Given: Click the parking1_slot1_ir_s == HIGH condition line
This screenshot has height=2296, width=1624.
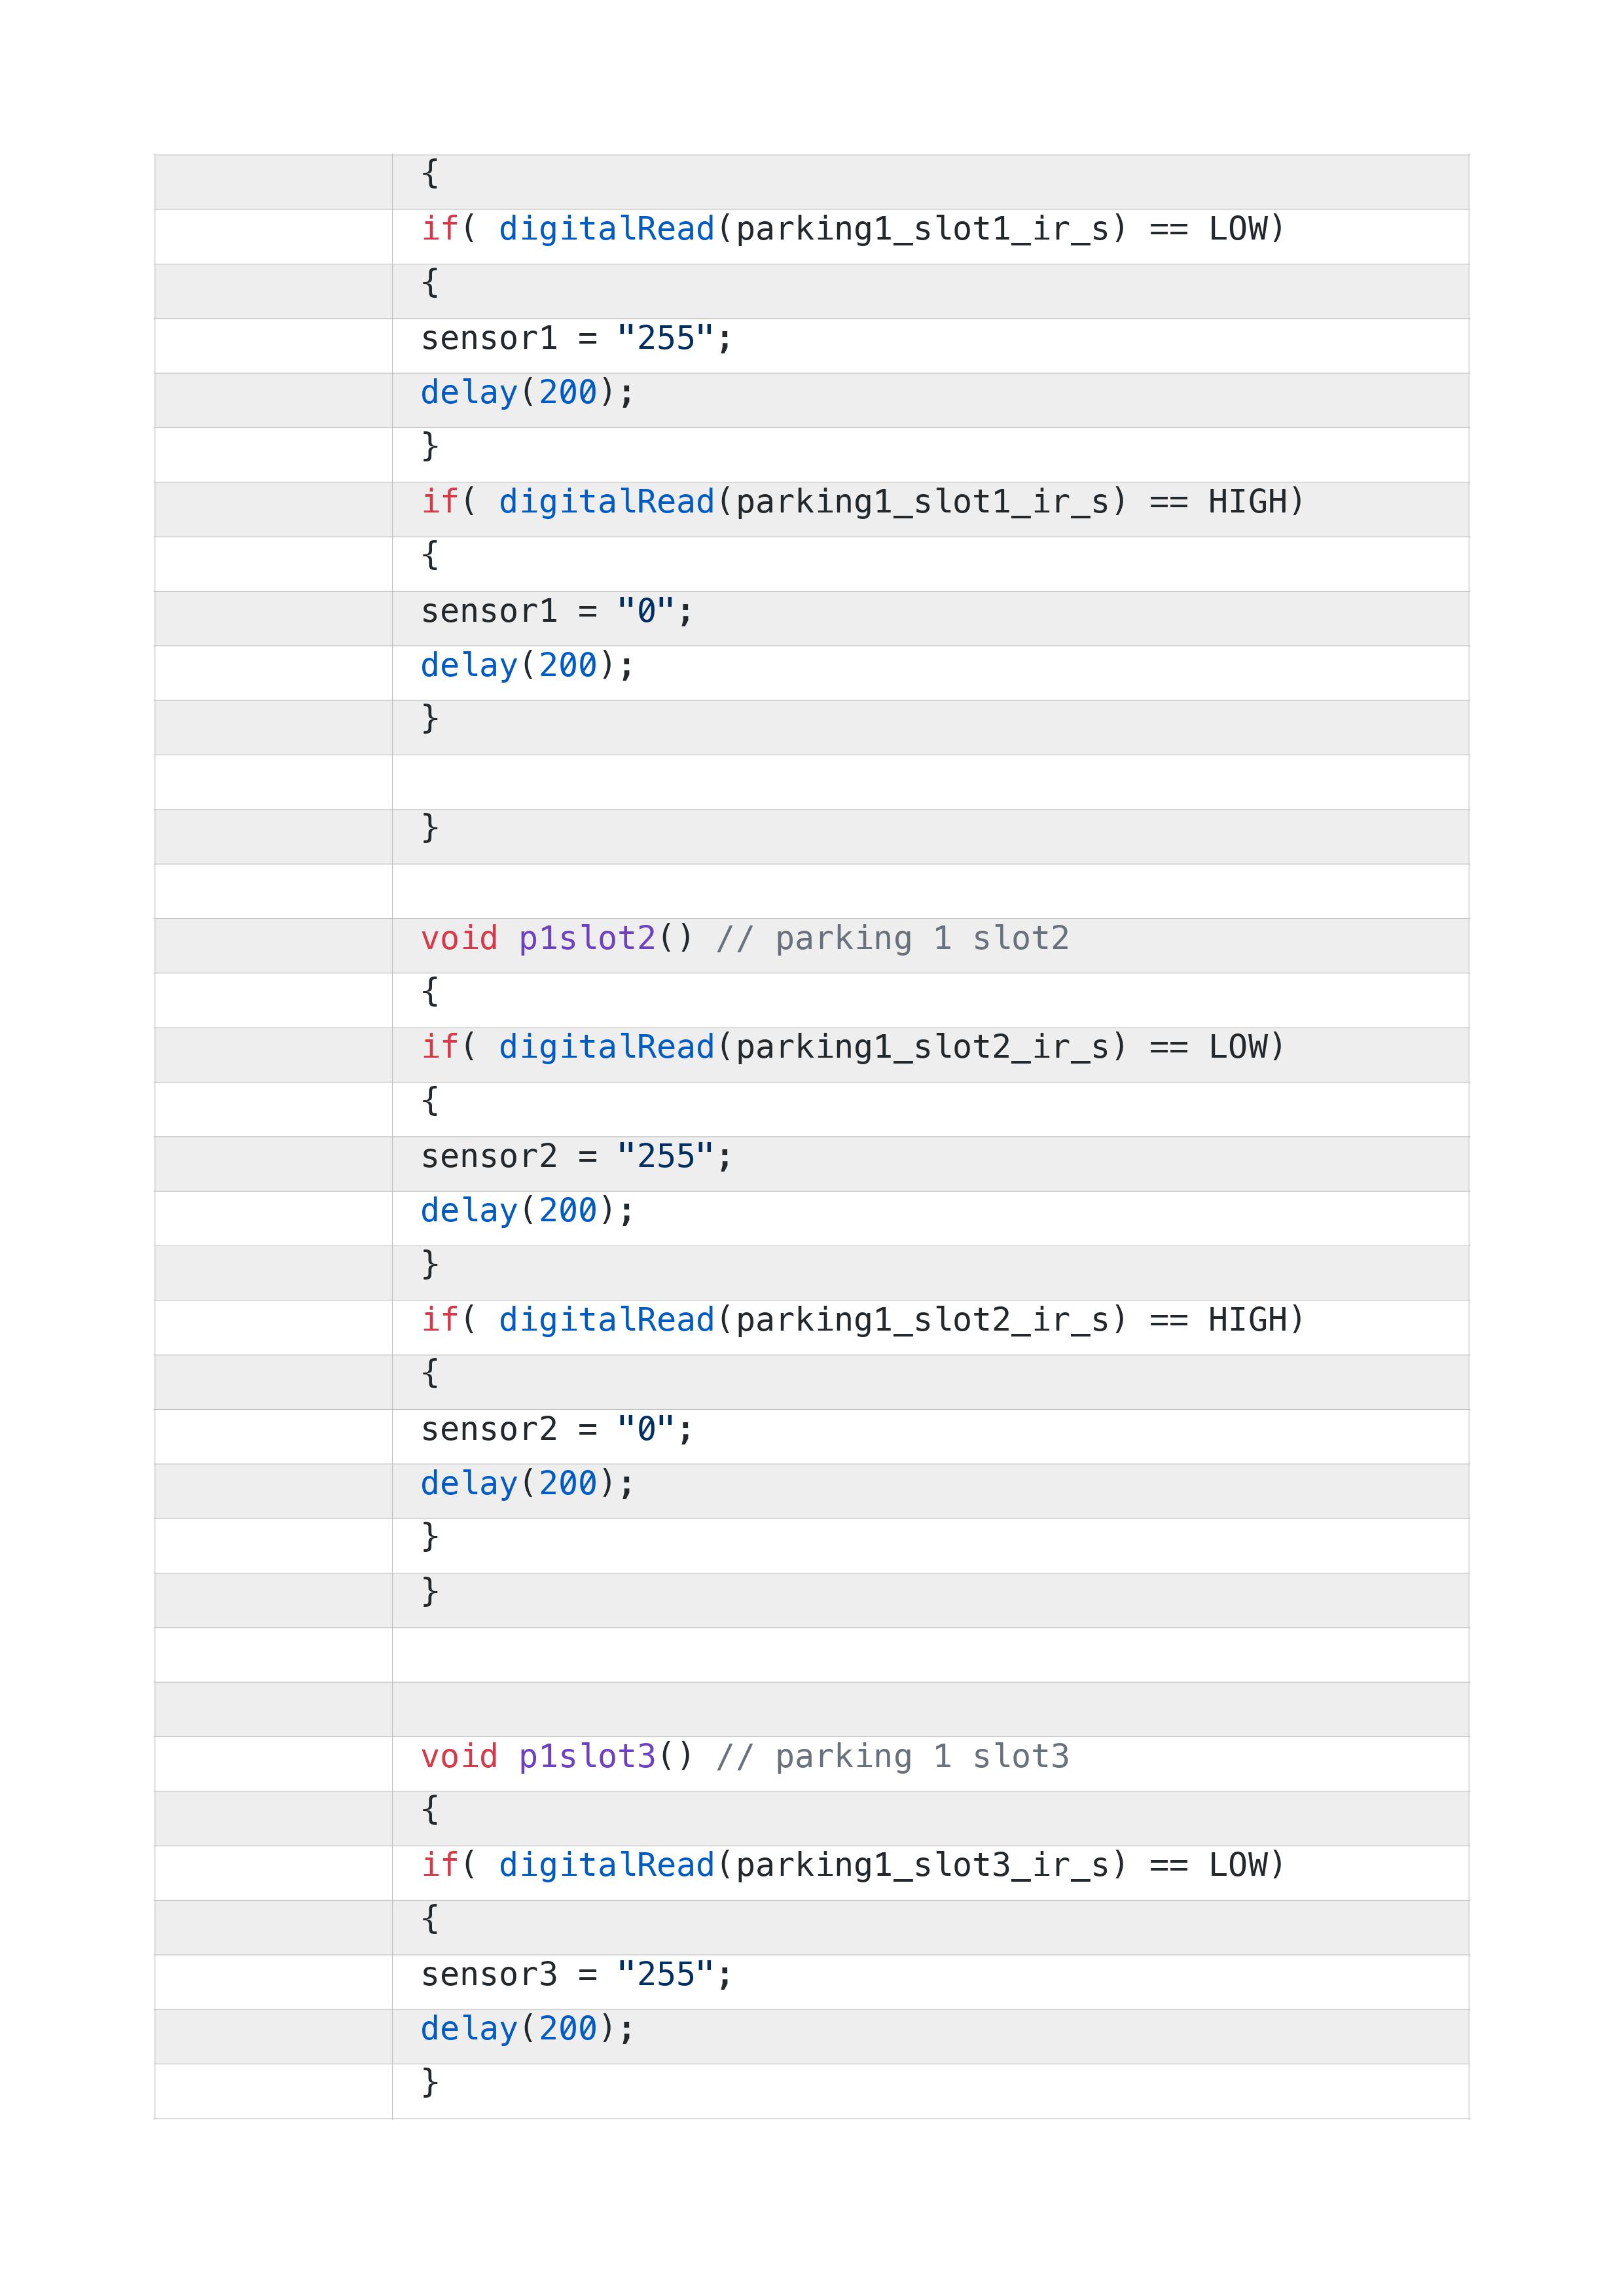Looking at the screenshot, I should point(862,502).
